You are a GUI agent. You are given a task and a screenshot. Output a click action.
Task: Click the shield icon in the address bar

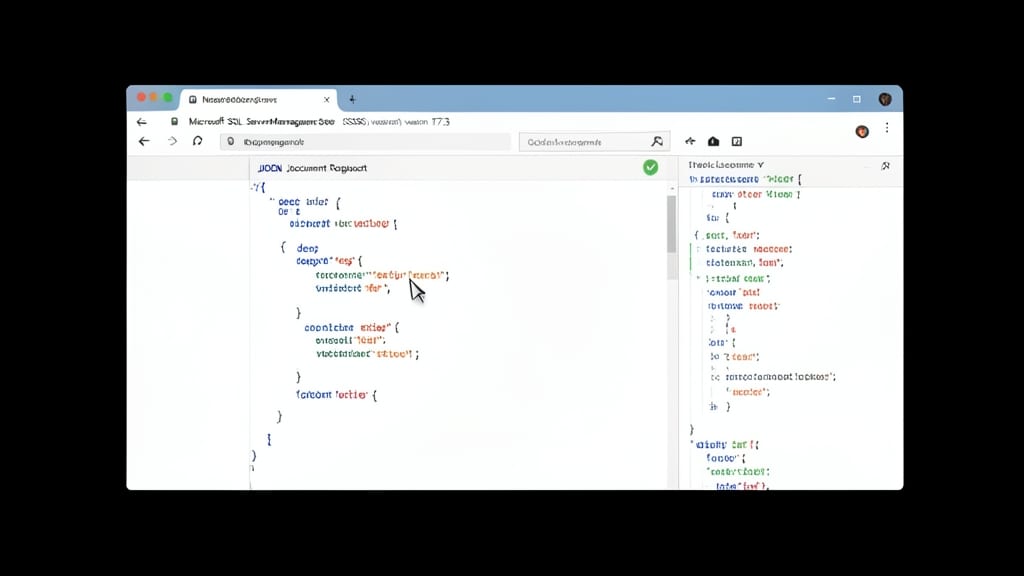(x=231, y=142)
